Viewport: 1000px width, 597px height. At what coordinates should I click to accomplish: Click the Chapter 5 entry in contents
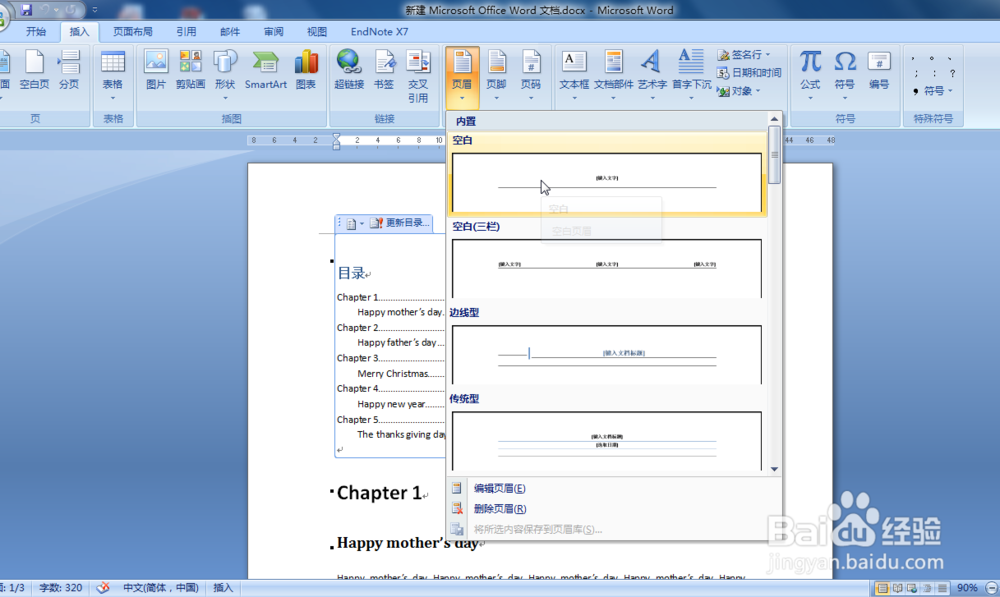coord(390,419)
